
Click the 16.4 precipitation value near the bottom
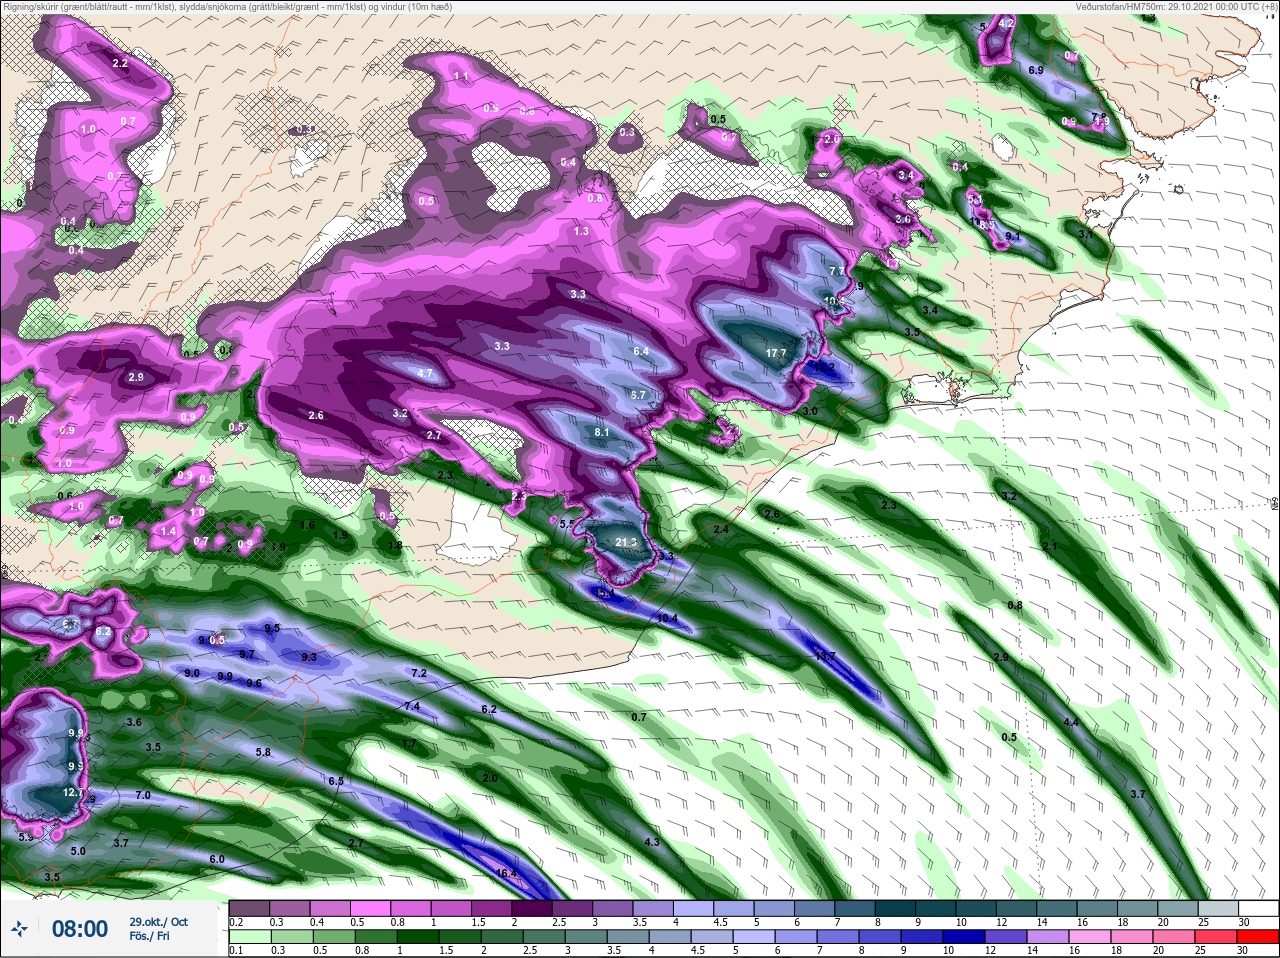(507, 873)
